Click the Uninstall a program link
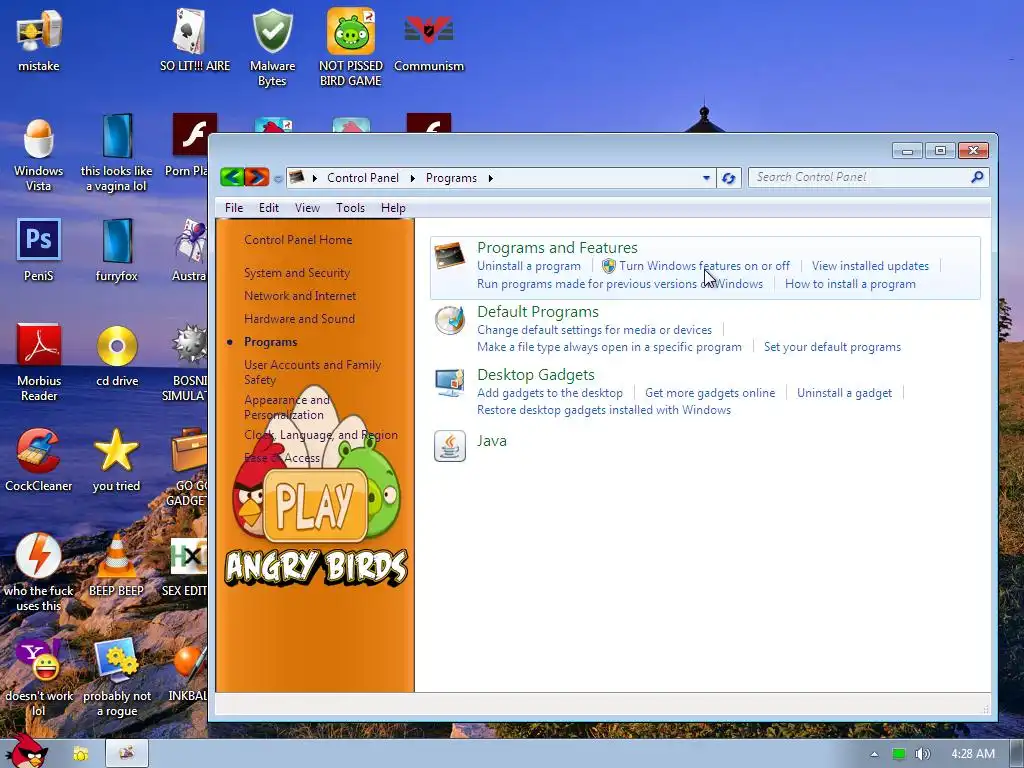This screenshot has width=1024, height=768. tap(528, 266)
